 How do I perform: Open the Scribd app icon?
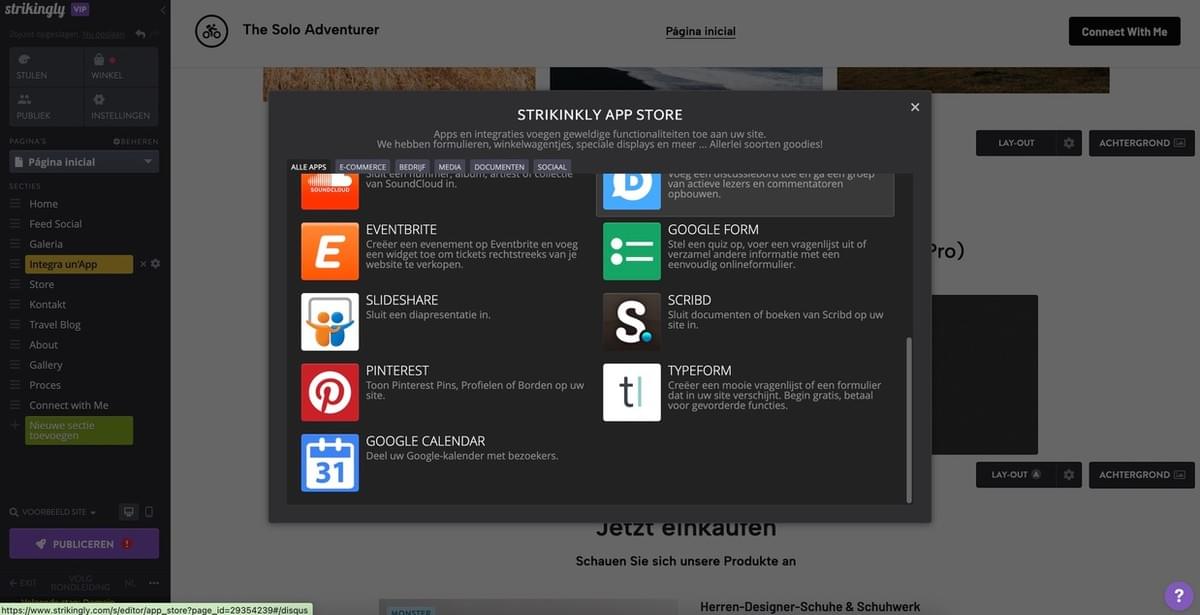pyautogui.click(x=632, y=321)
